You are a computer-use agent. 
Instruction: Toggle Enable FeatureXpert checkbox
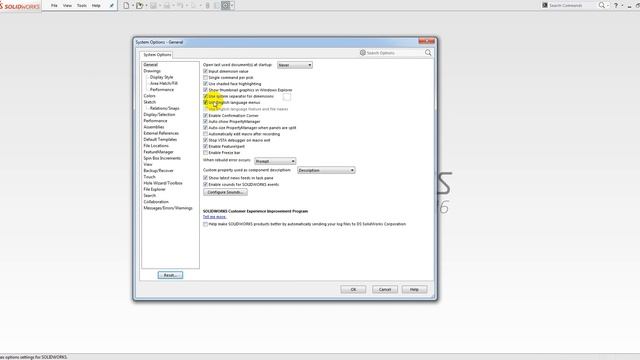click(x=205, y=146)
